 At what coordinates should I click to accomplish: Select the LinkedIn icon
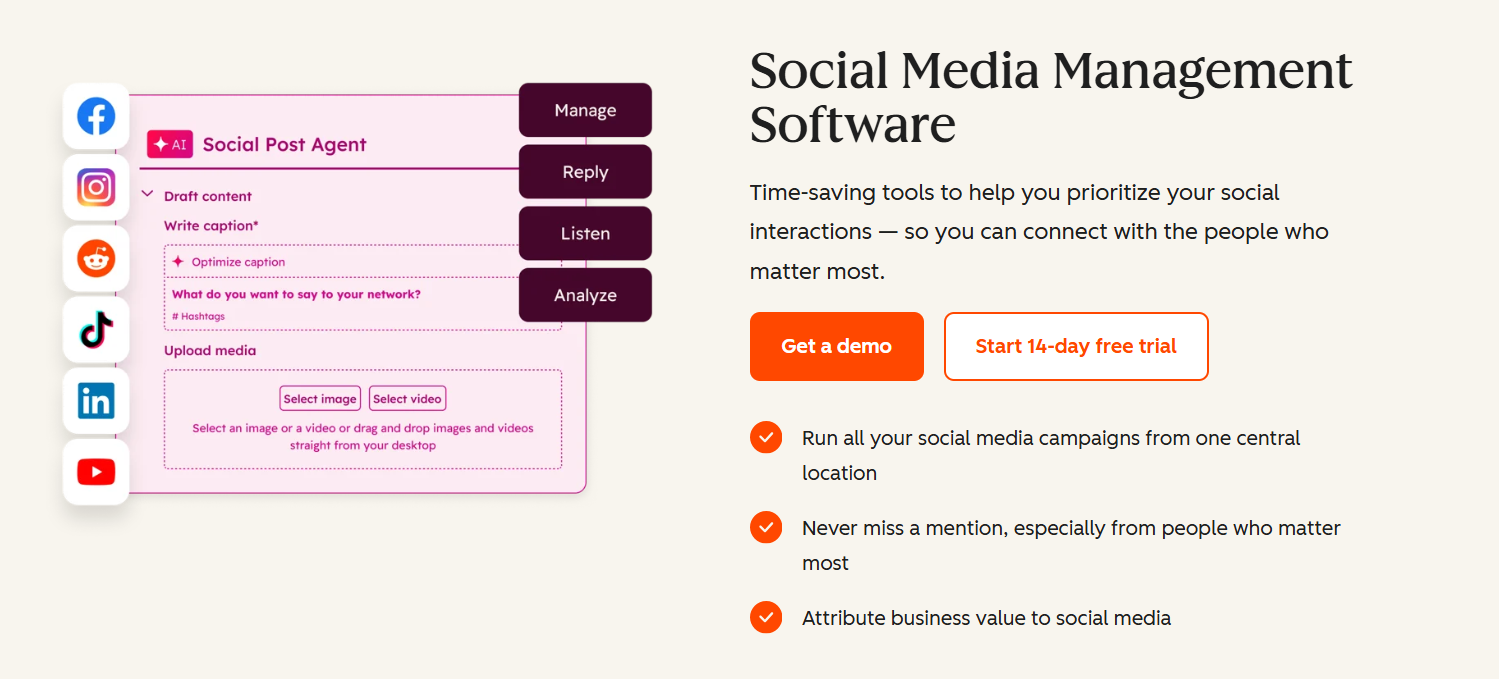95,400
